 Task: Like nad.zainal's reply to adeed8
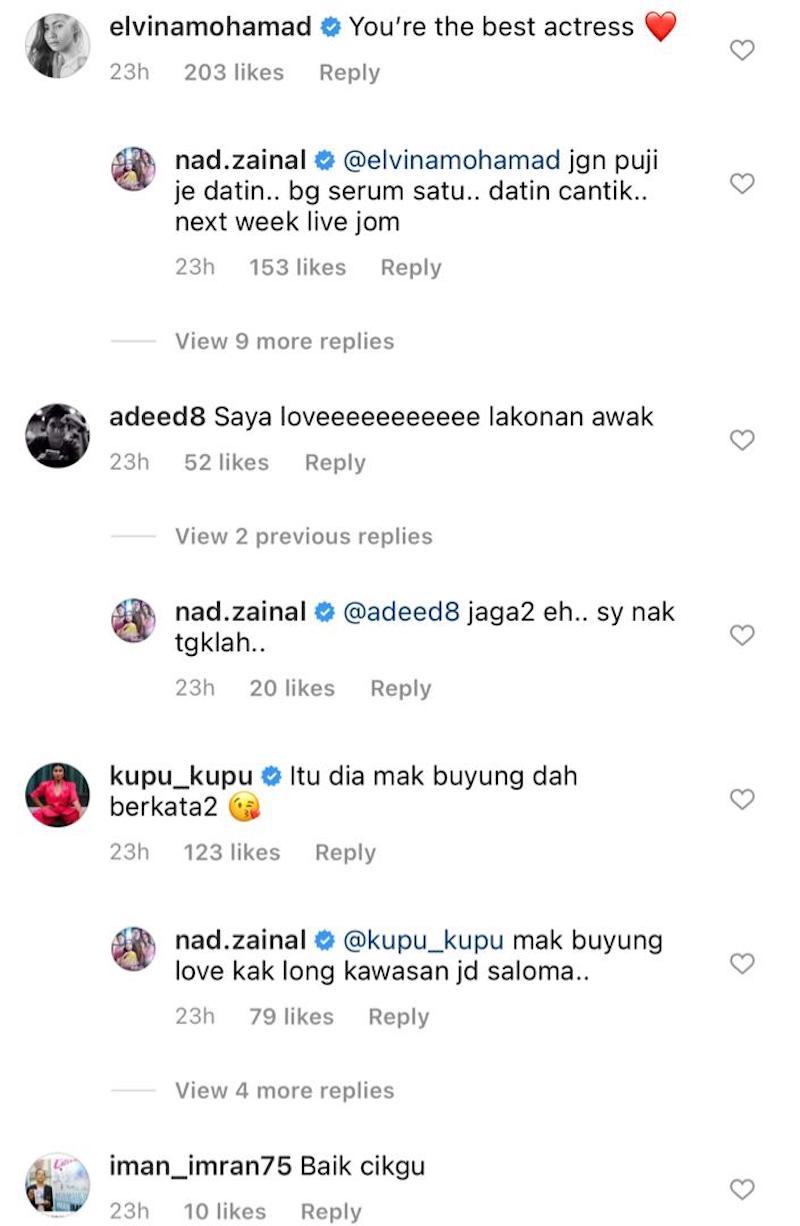[x=742, y=635]
